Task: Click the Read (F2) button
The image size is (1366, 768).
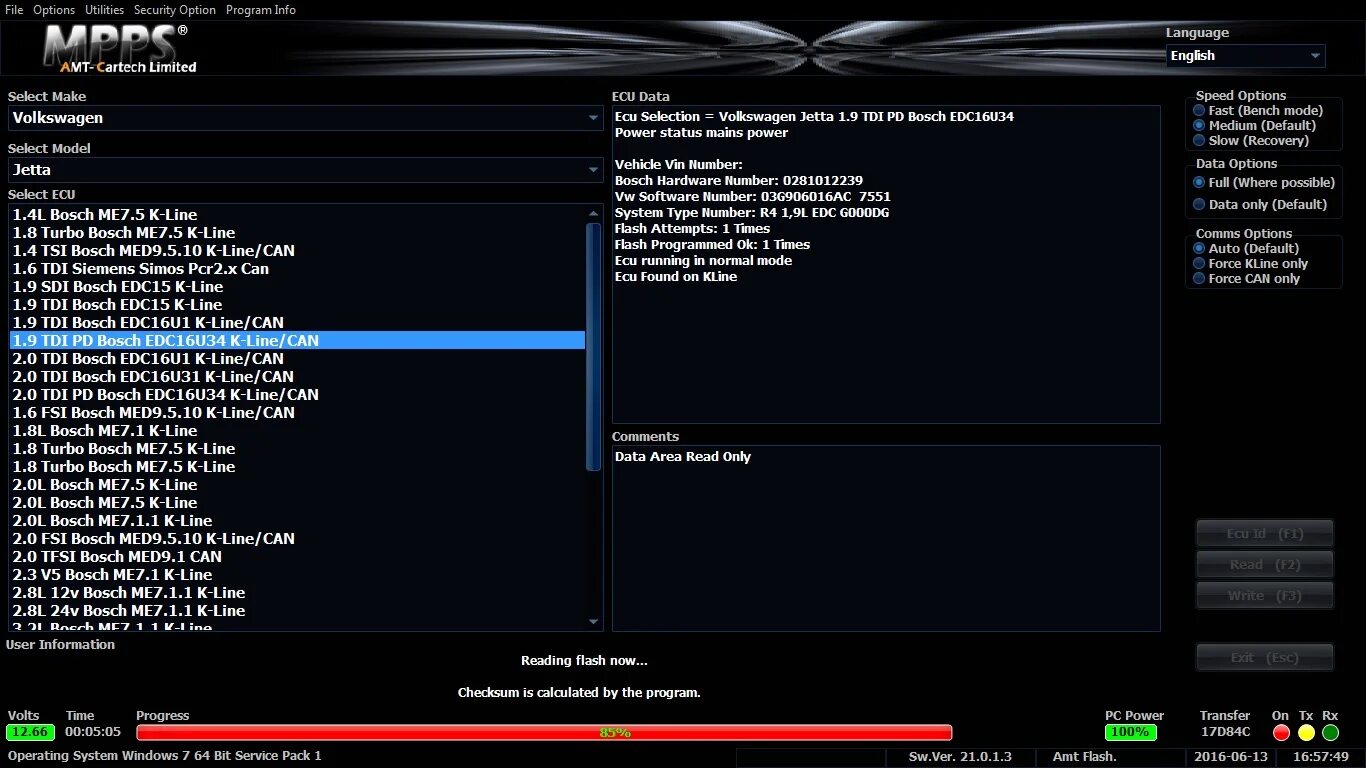Action: pos(1265,565)
